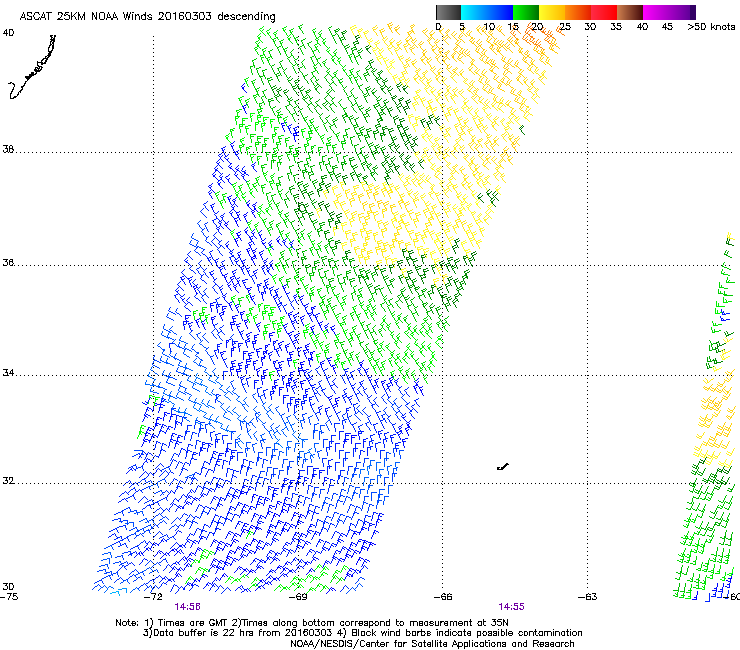Click the ">50 knots" legend label
The height and width of the screenshot is (650, 740).
(x=711, y=27)
